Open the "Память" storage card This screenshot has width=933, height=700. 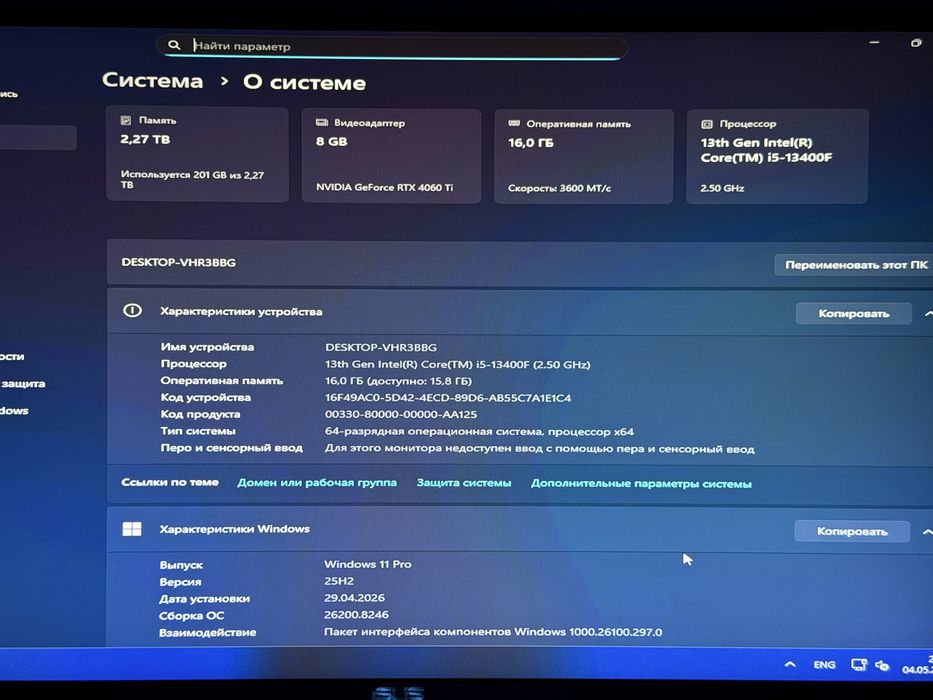[x=197, y=154]
